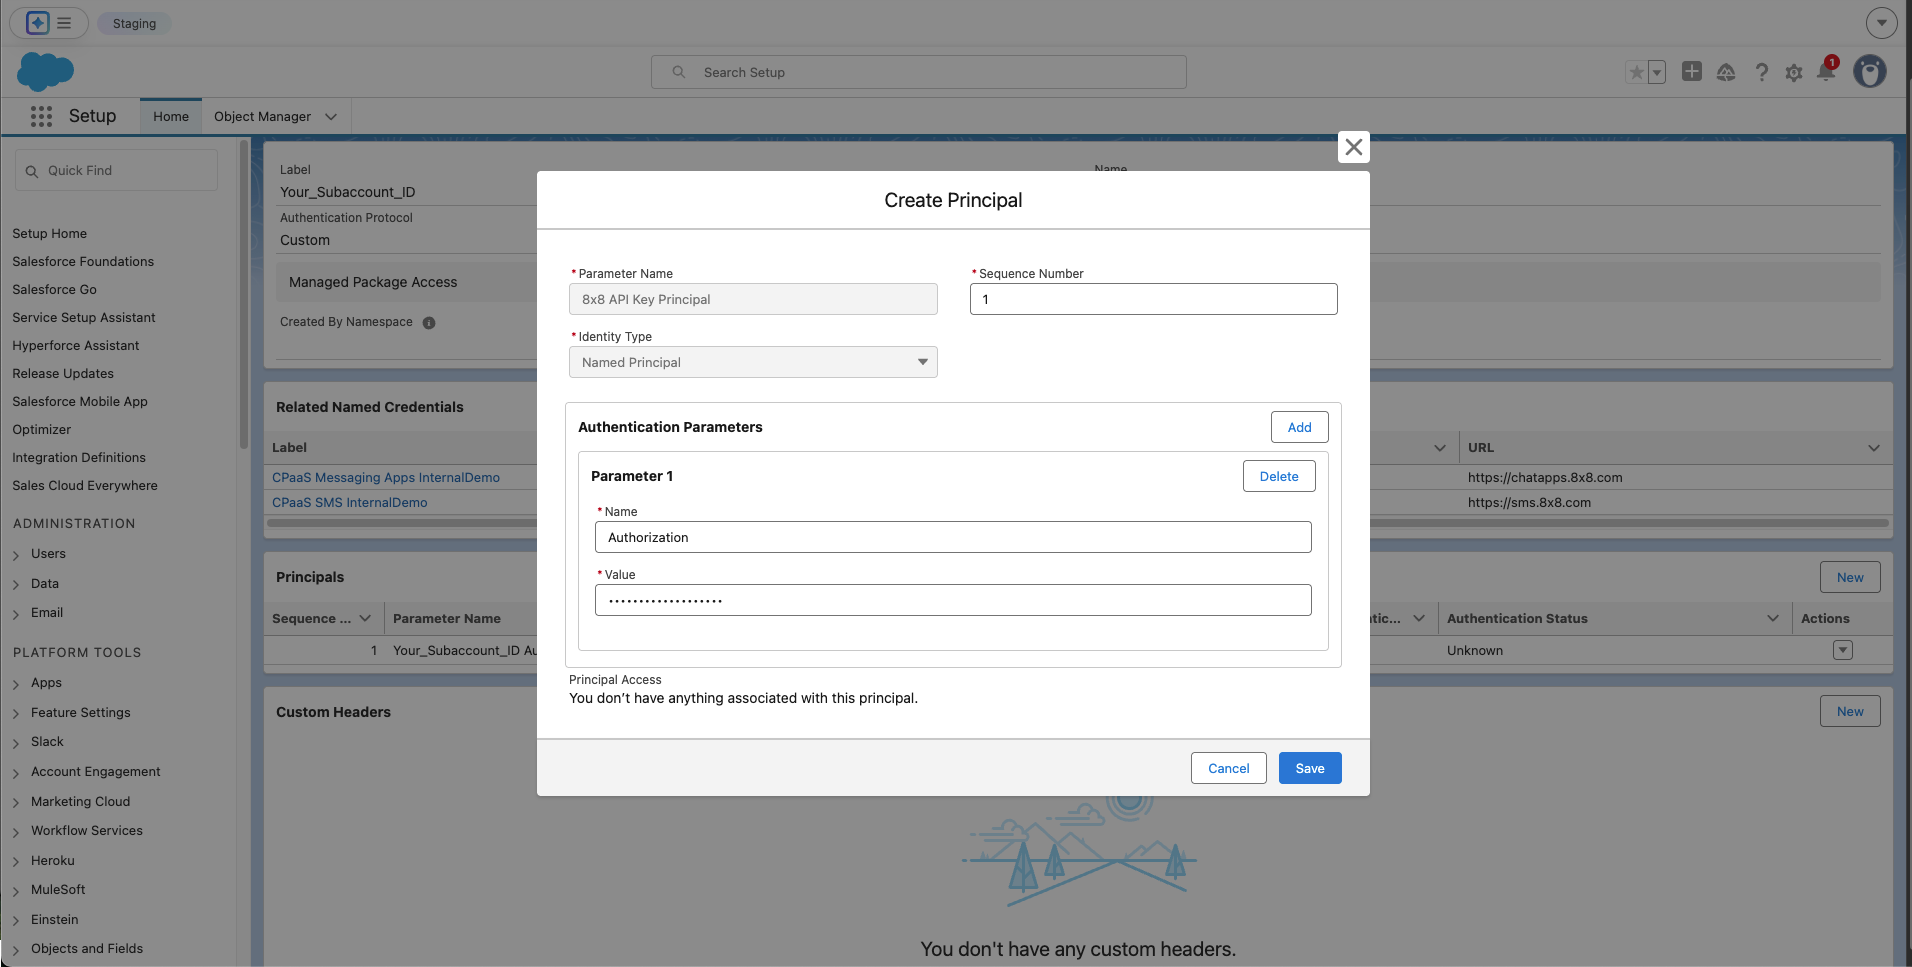1912x967 pixels.
Task: Open the user avatar profile icon
Action: click(x=1870, y=72)
